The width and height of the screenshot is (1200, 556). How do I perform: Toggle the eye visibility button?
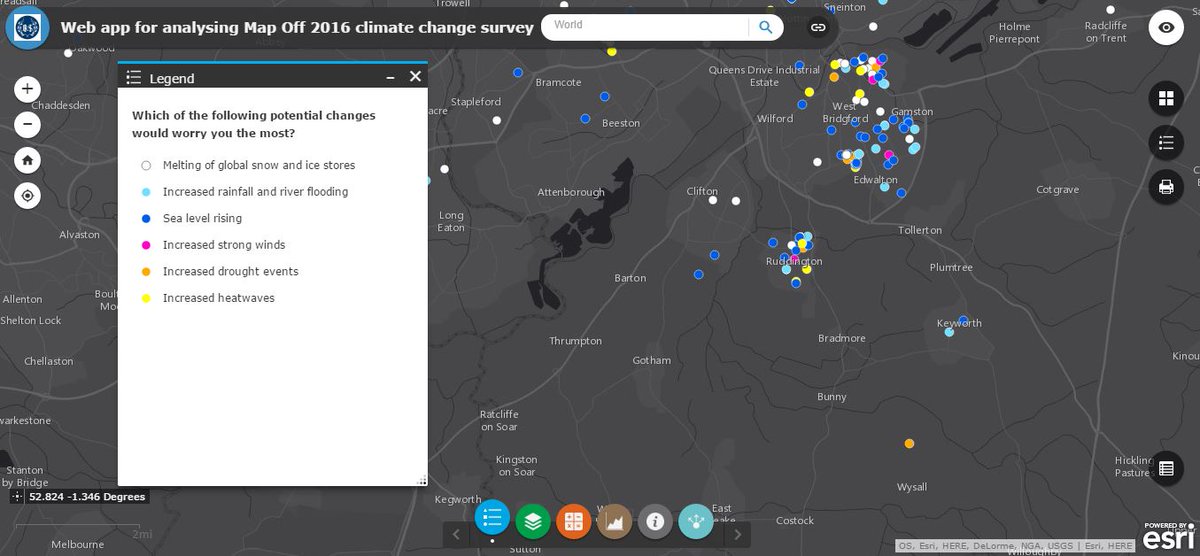[1166, 28]
